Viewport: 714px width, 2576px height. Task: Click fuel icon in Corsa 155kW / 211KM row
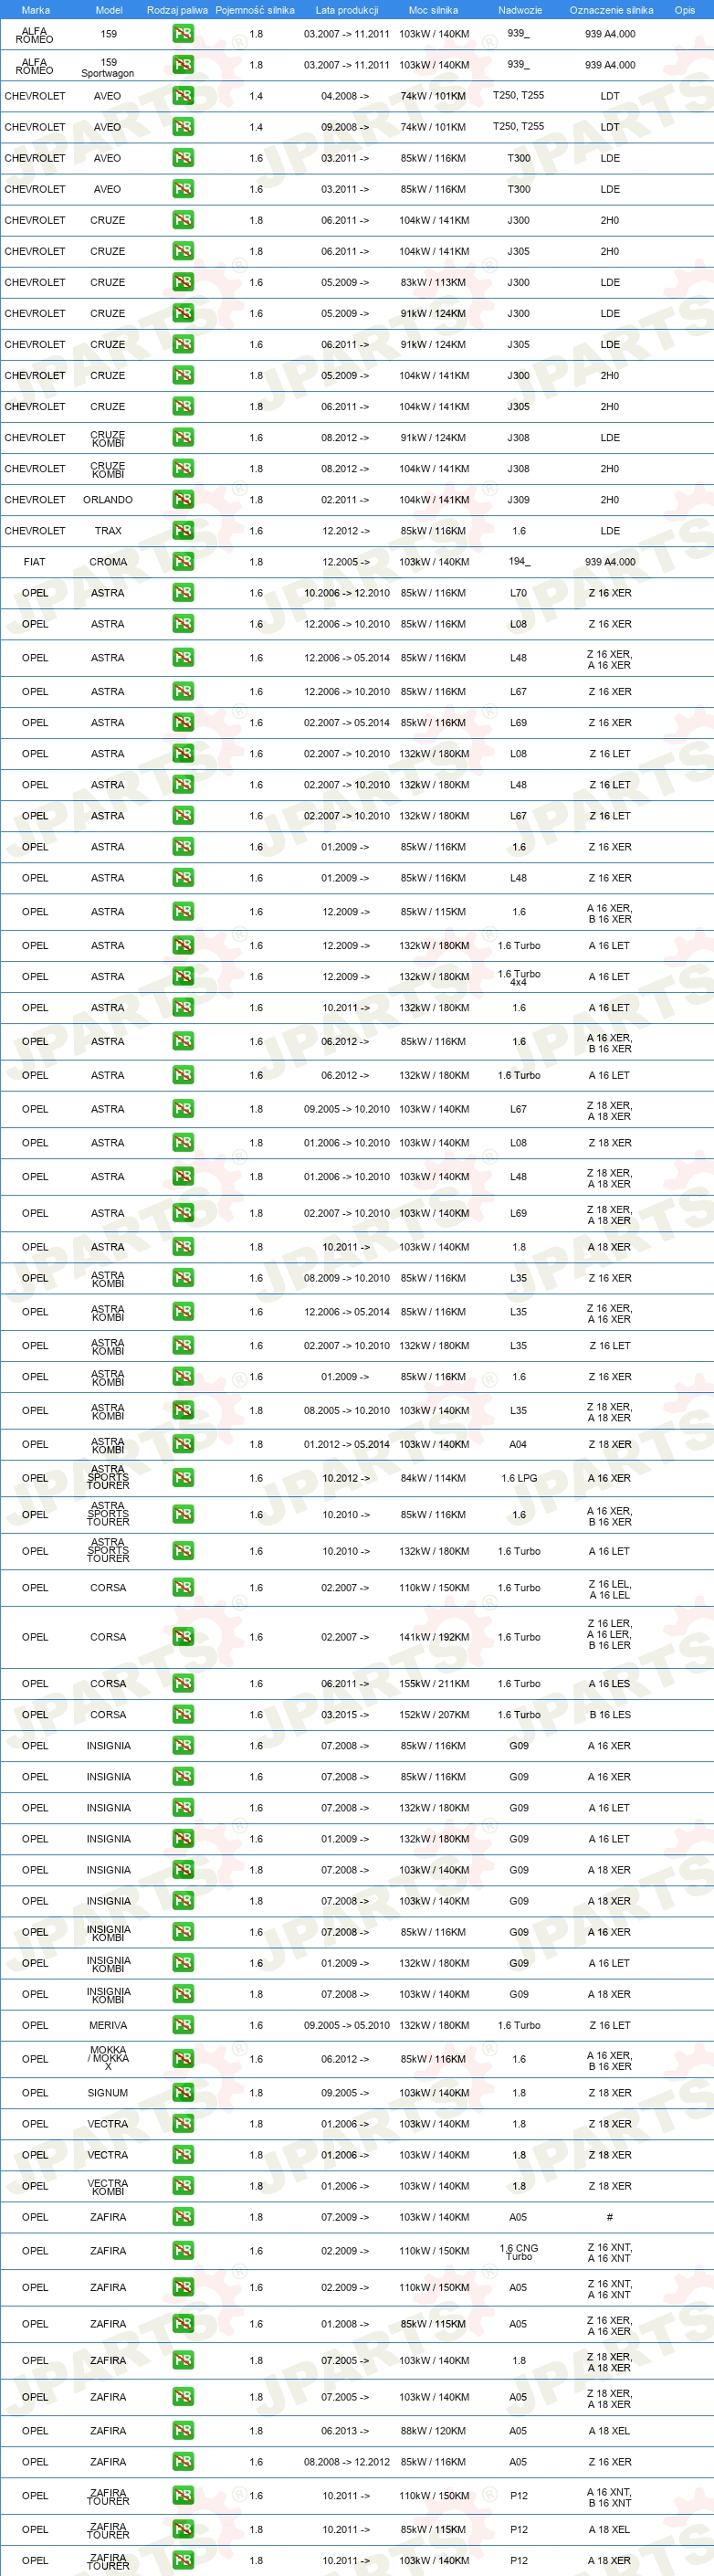183,1684
